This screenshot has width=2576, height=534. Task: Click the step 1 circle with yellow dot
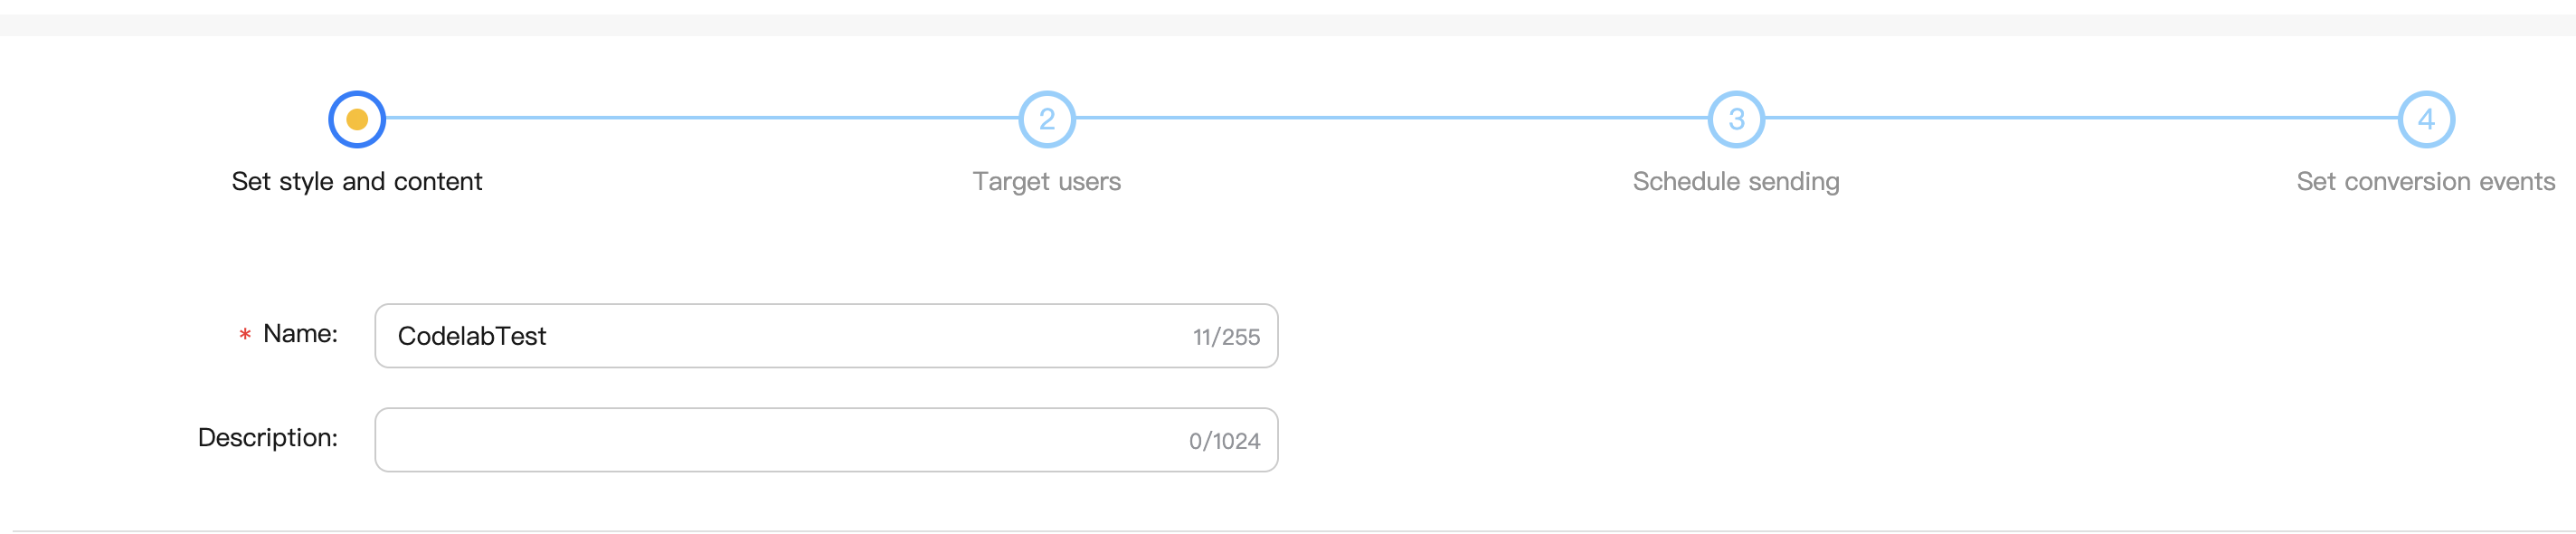point(357,119)
